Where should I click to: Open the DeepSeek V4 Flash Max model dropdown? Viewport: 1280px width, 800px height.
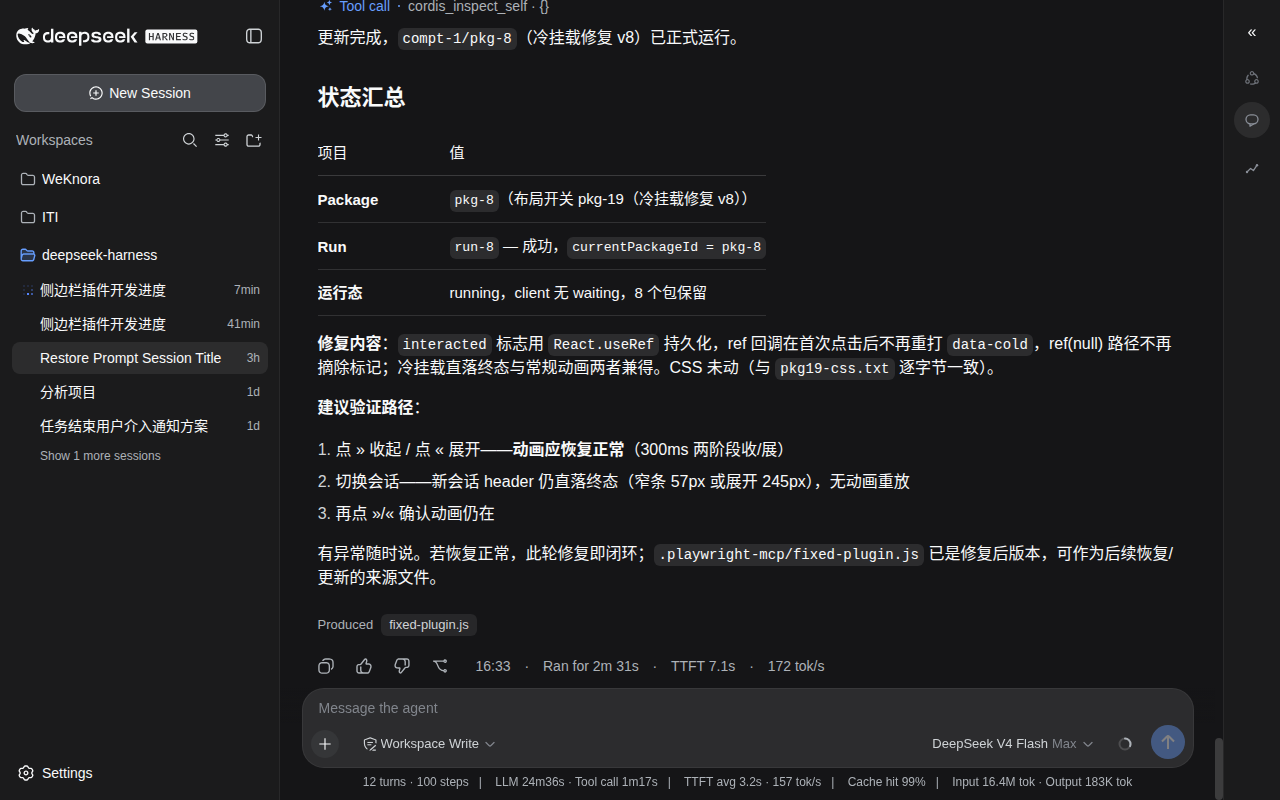(x=1013, y=744)
